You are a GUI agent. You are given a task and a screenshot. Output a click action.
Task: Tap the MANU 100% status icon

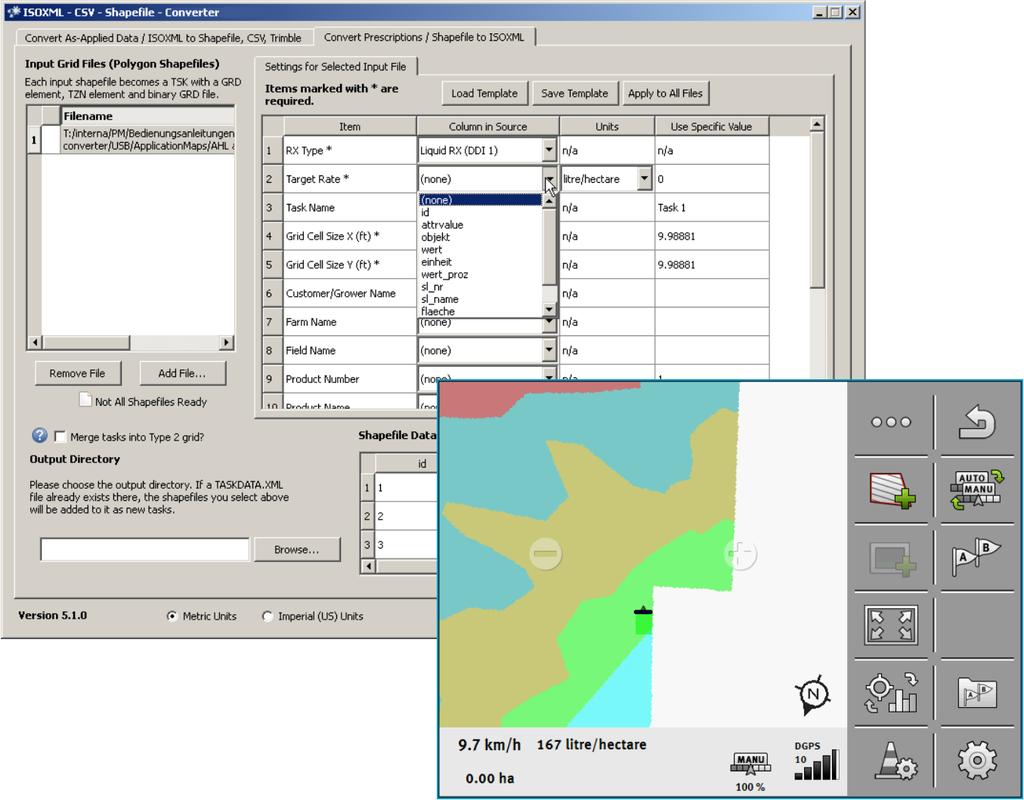point(750,771)
